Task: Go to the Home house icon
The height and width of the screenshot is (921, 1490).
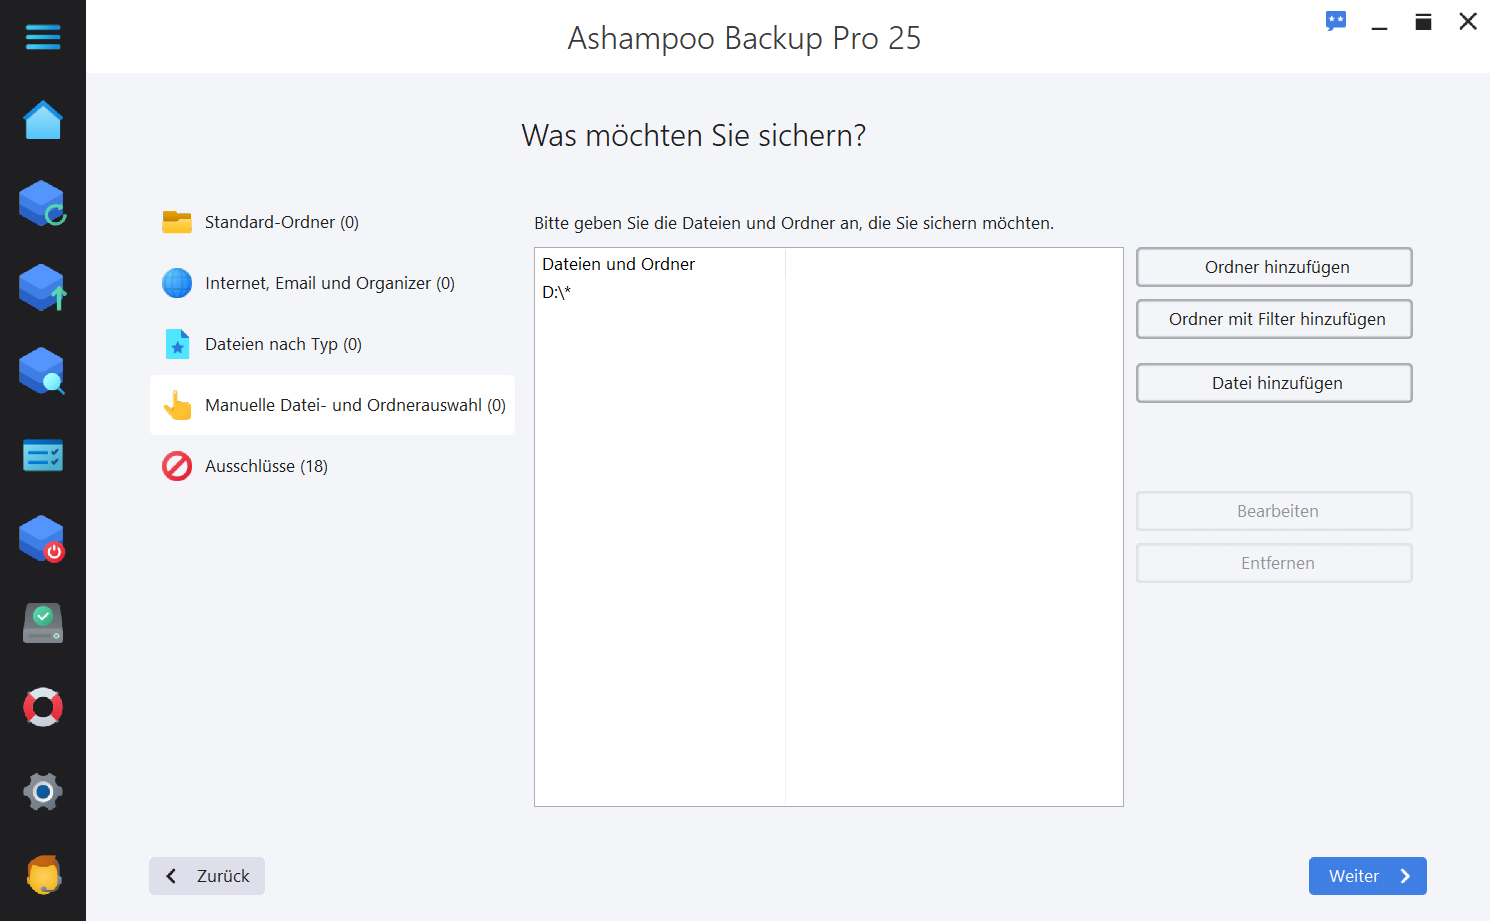Action: point(43,120)
